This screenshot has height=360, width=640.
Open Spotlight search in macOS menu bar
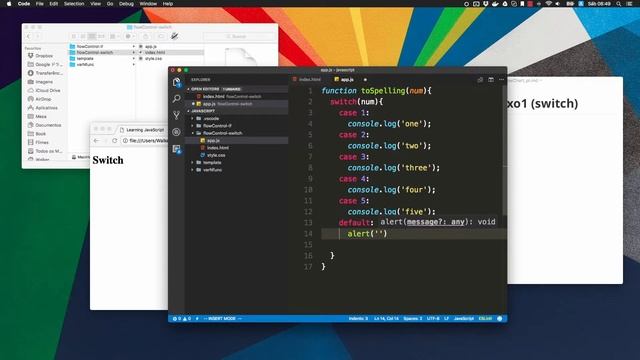coord(619,4)
